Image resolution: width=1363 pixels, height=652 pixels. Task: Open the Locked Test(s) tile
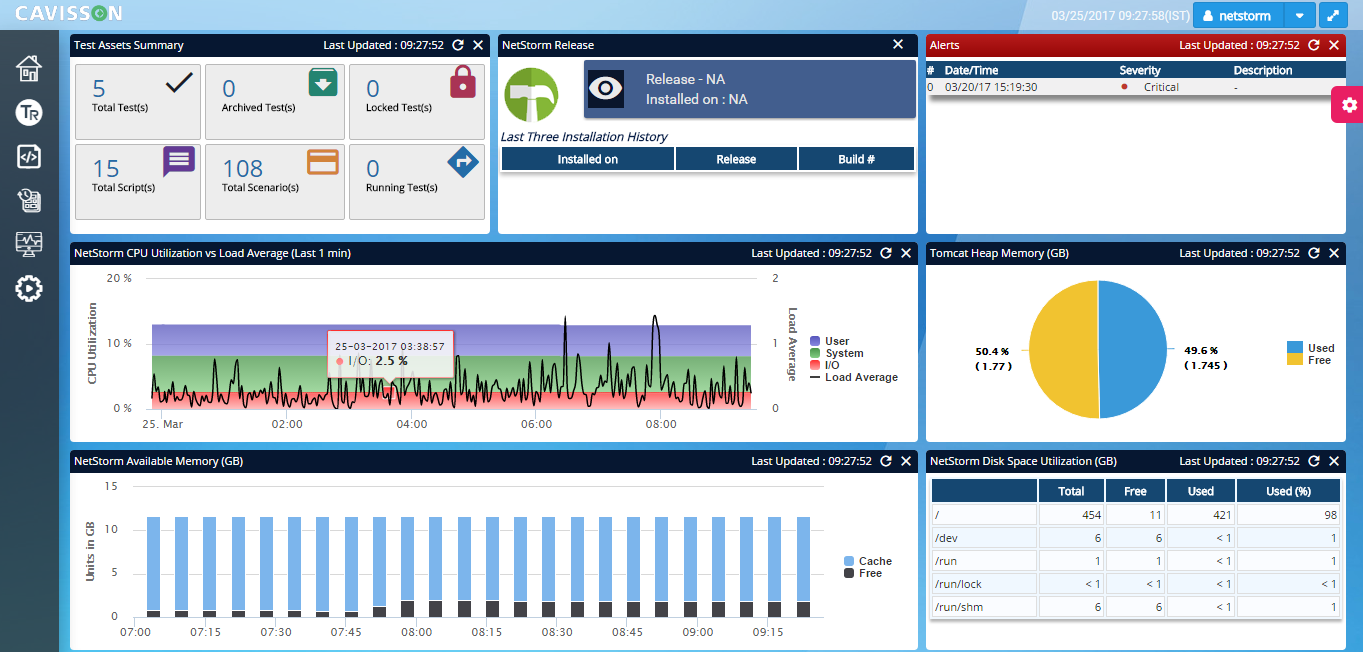[417, 102]
